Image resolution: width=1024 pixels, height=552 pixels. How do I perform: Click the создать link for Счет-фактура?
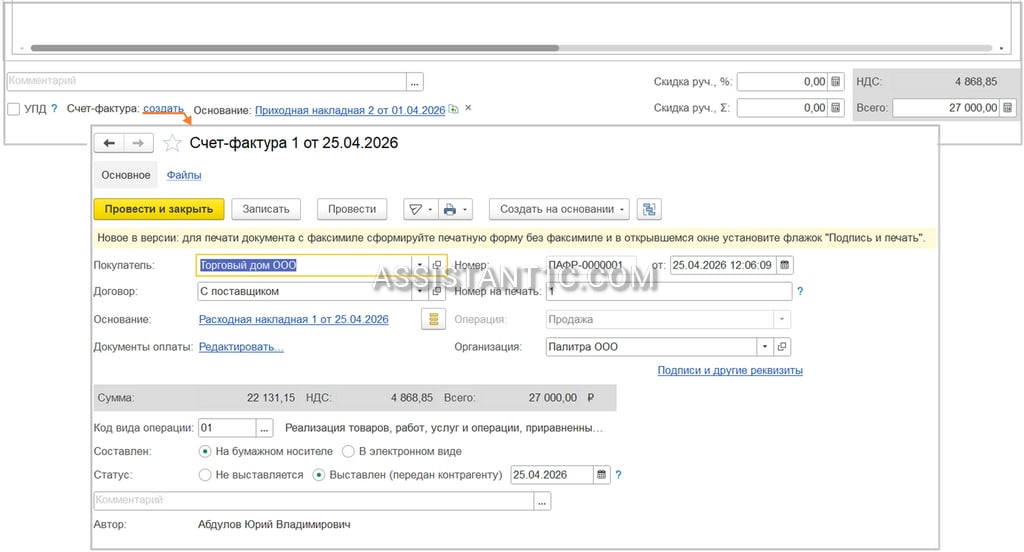[x=163, y=108]
